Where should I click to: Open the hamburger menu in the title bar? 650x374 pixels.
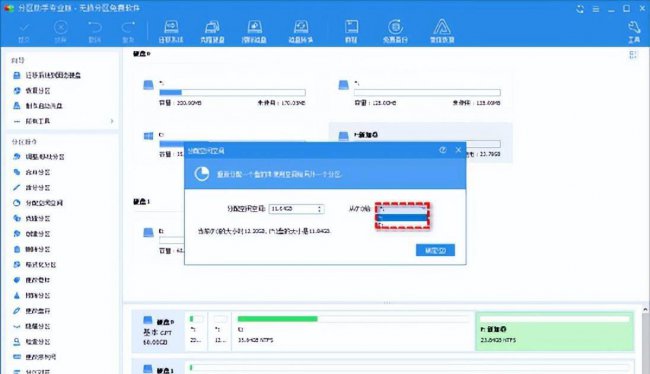pyautogui.click(x=596, y=9)
